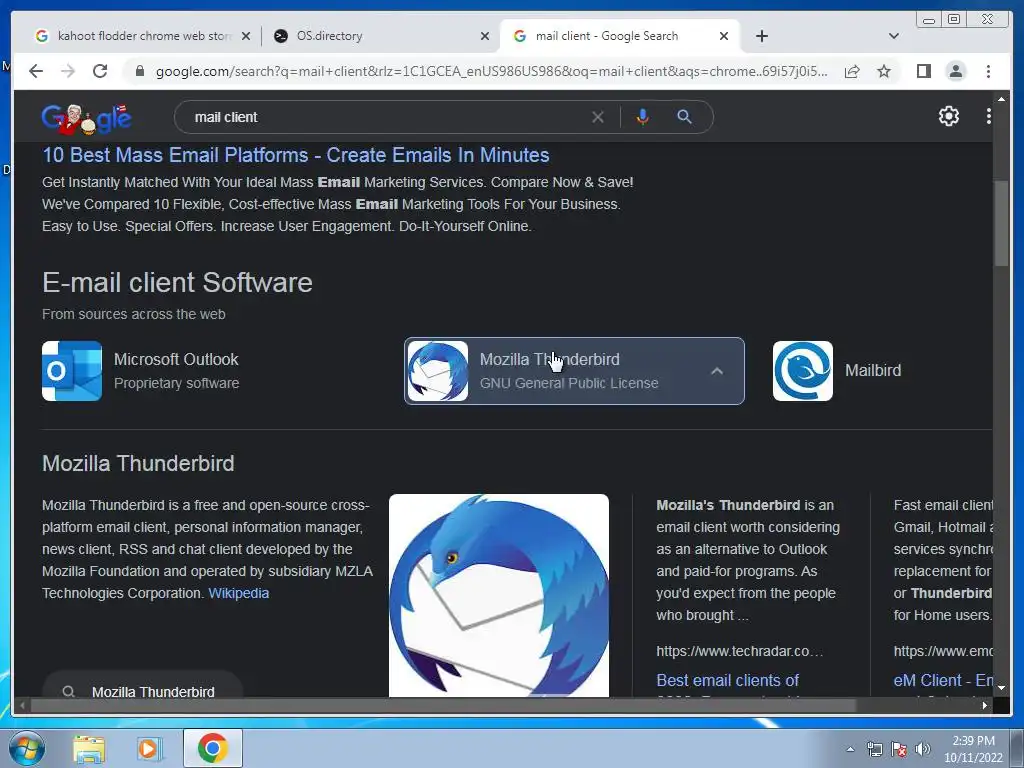View site security lock information

click(140, 71)
